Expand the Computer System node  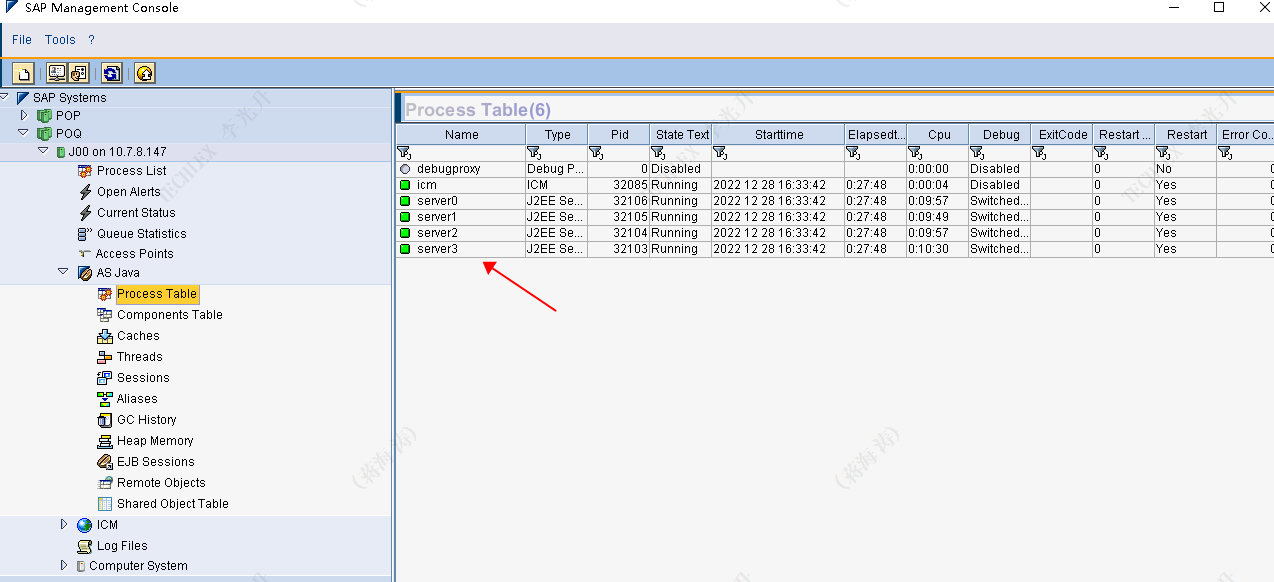pyautogui.click(x=64, y=566)
